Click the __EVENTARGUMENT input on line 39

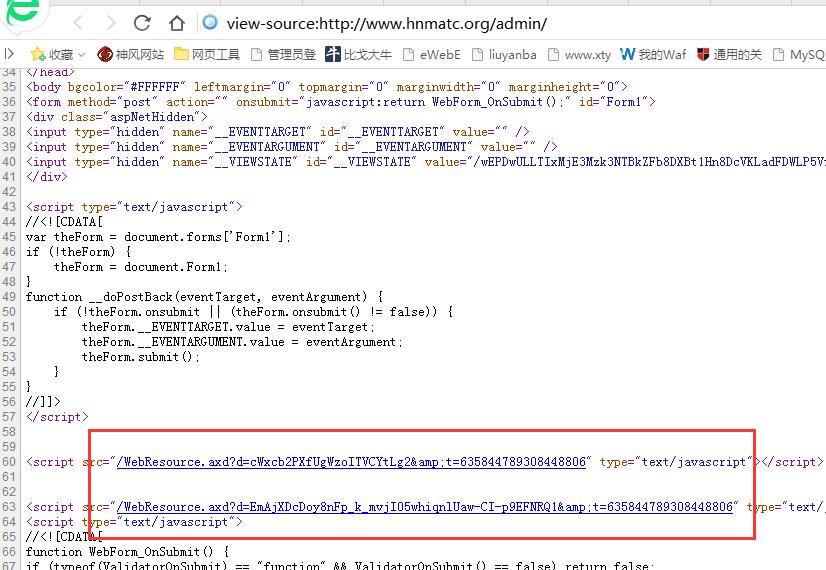pyautogui.click(x=291, y=147)
